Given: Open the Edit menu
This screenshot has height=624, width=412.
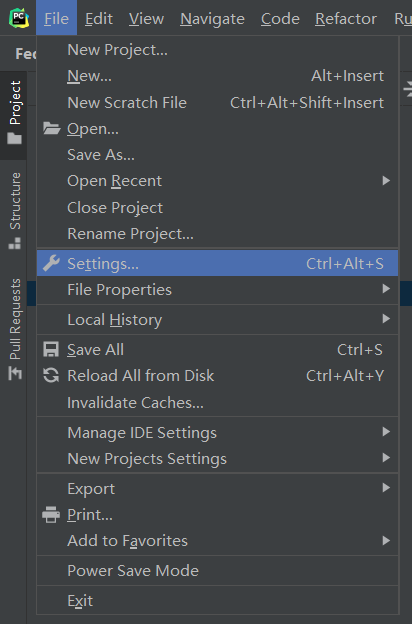Looking at the screenshot, I should click(99, 18).
